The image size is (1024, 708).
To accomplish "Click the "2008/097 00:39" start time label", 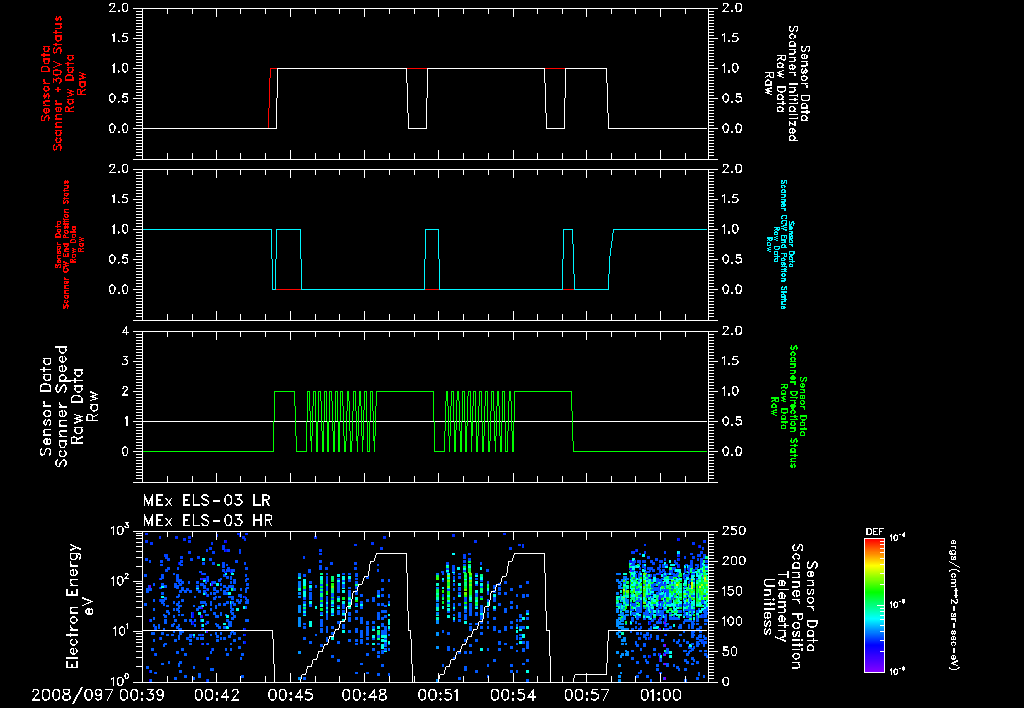I will 98,695.
